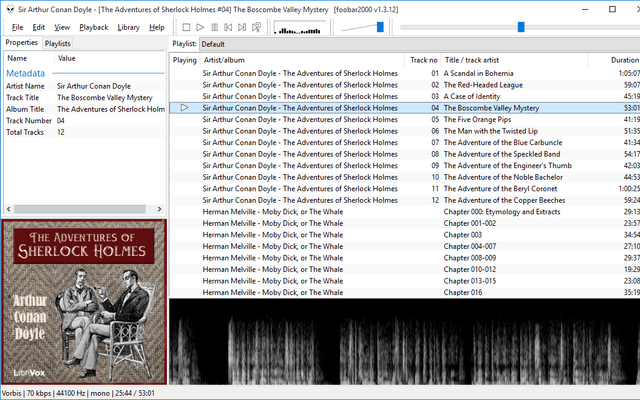
Task: Click the Value column header in Properties
Action: click(x=109, y=58)
